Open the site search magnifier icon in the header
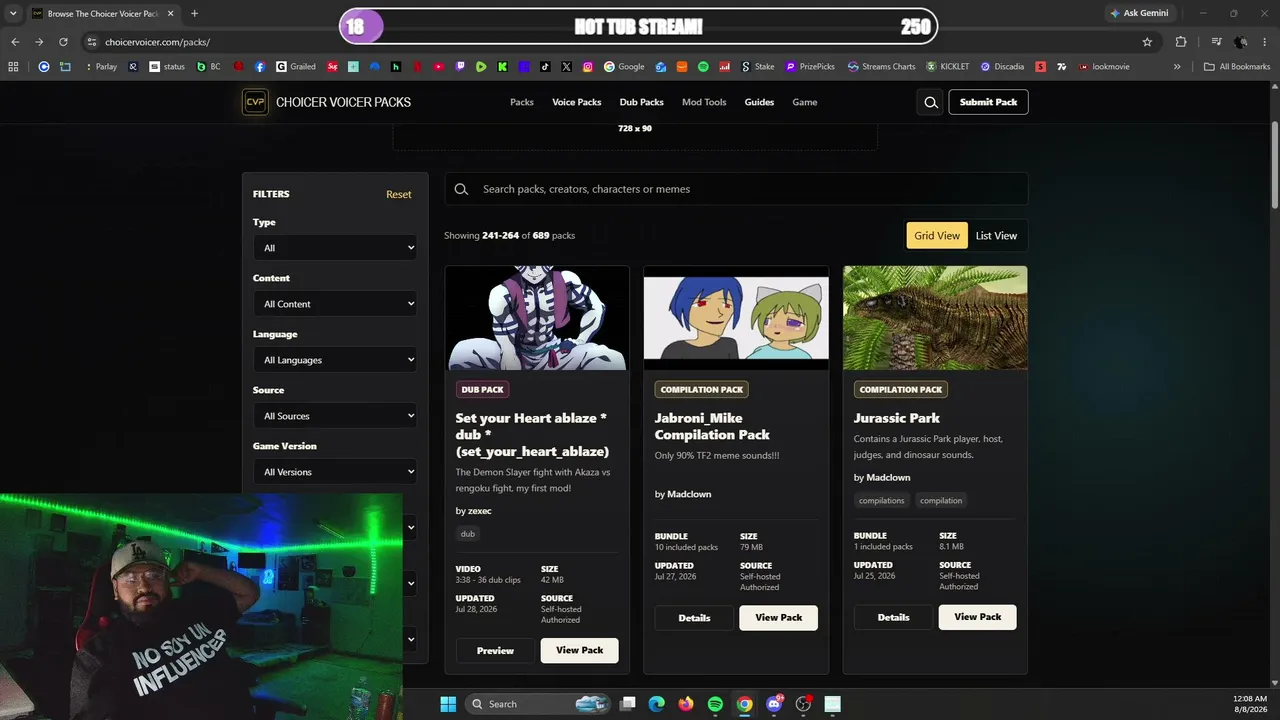 [931, 102]
